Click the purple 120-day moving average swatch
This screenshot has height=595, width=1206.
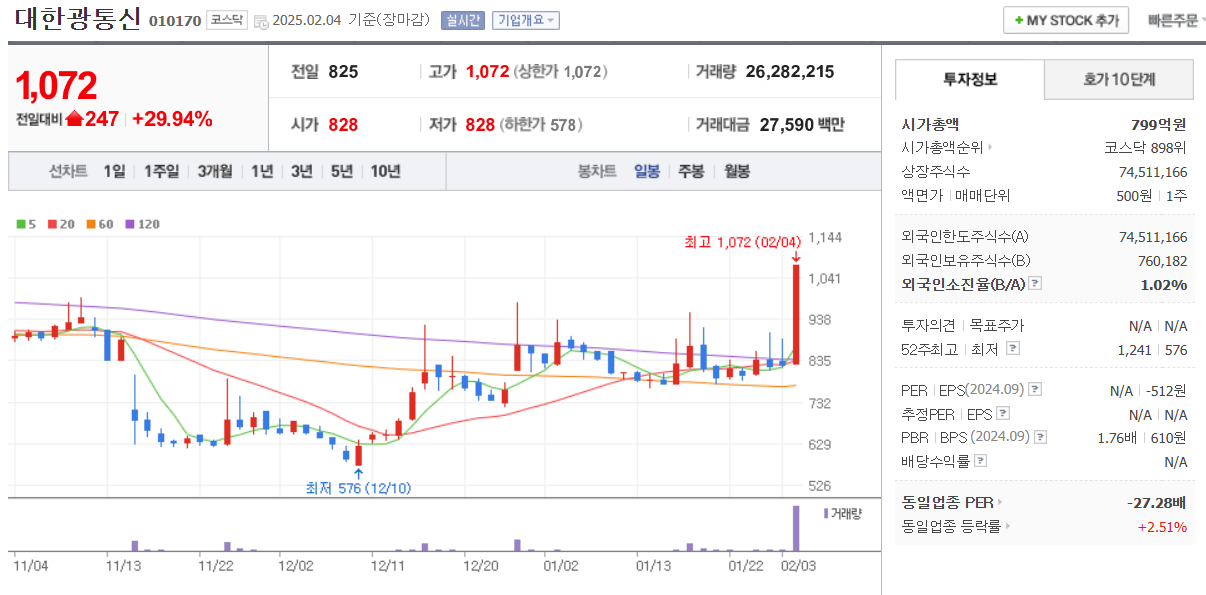pos(128,224)
